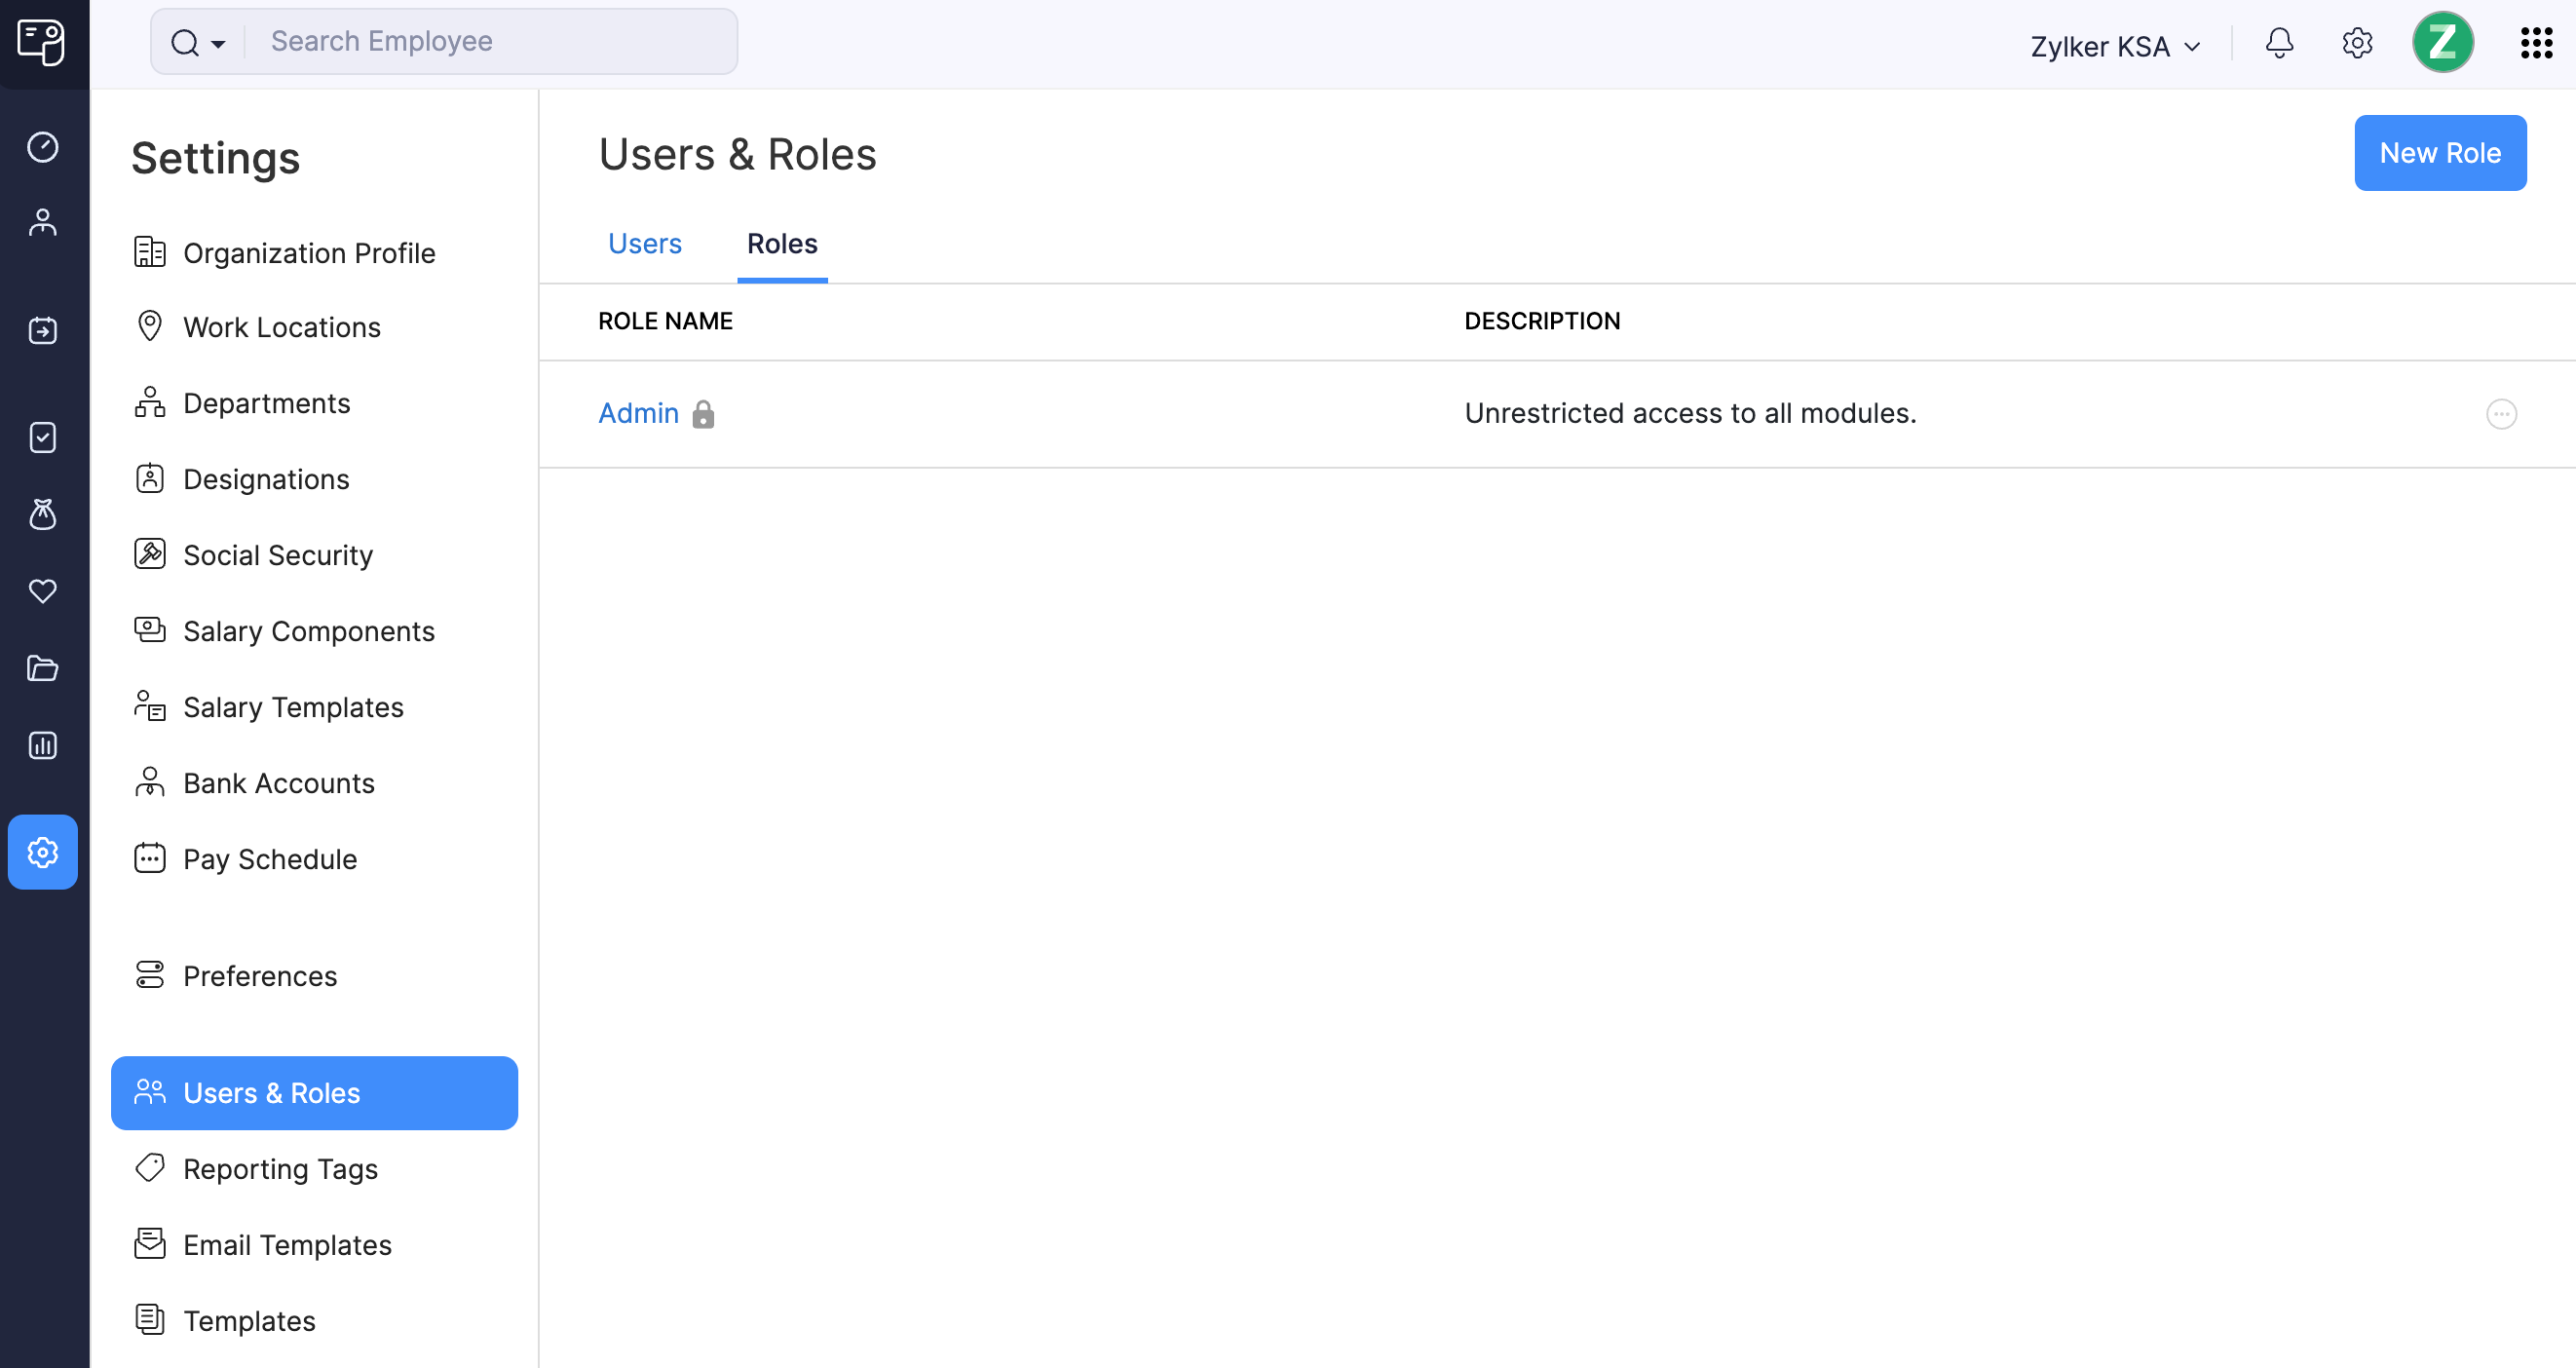Open the Approvals checkmark icon in sidebar

coord(43,437)
